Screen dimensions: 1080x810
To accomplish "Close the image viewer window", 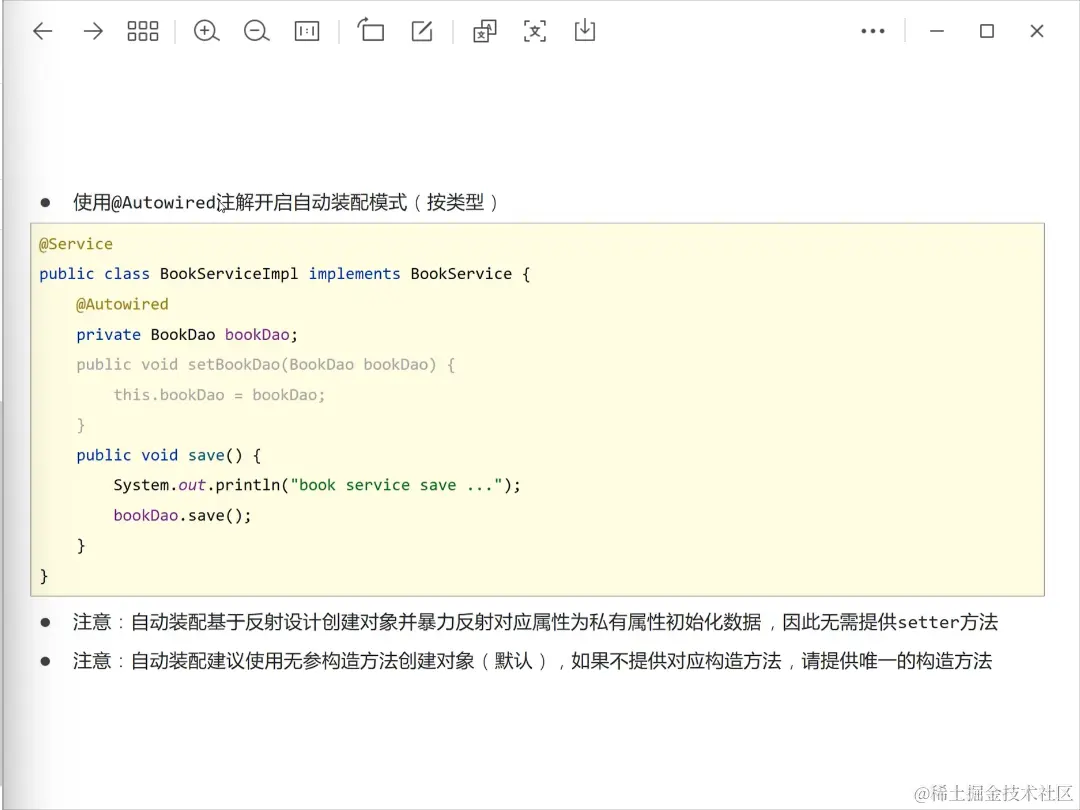I will [x=1037, y=31].
